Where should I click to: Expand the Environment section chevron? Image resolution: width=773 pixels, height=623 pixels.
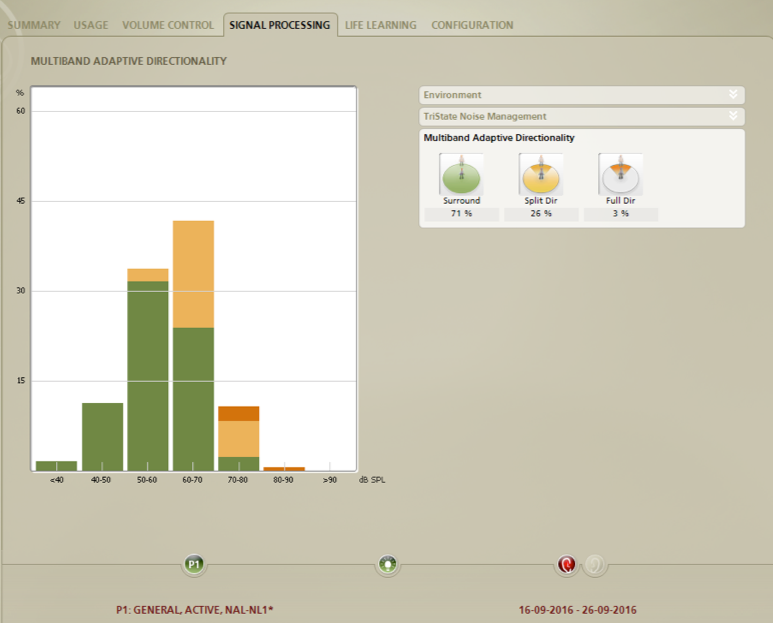coord(733,94)
